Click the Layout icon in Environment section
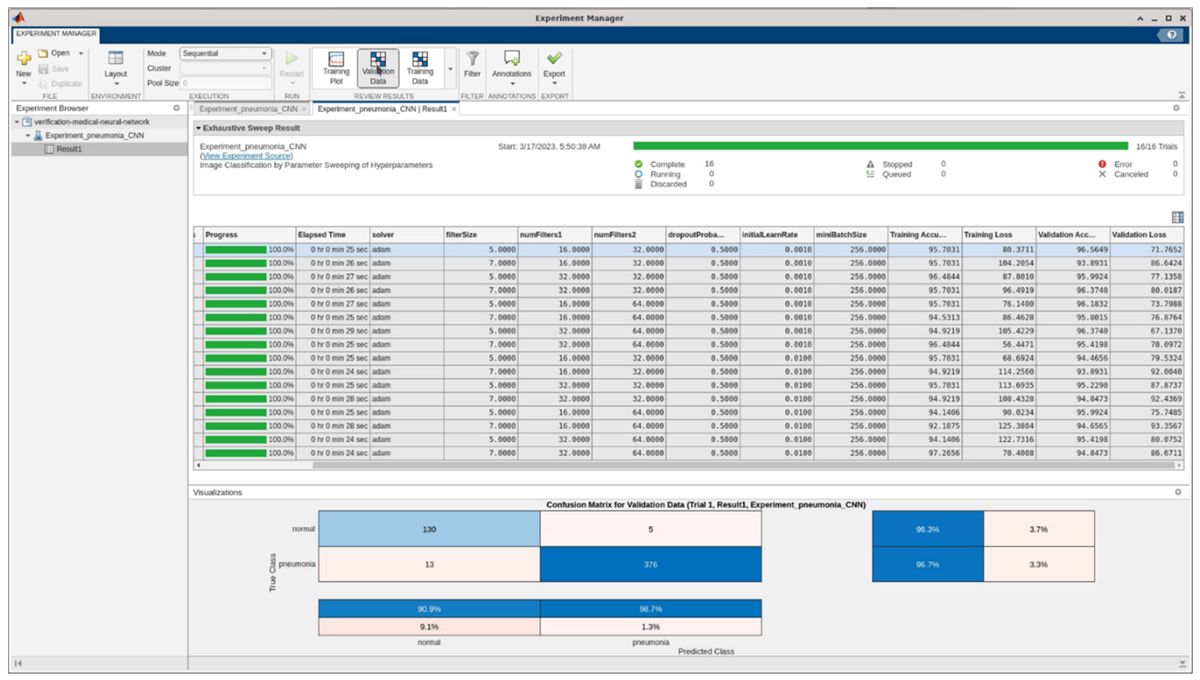Screen dimensions: 1200x680 click(x=116, y=62)
